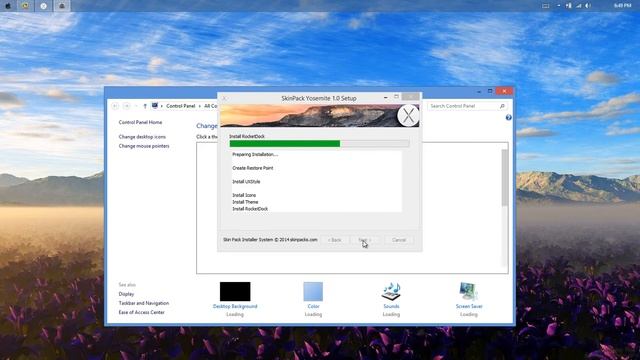Viewport: 640px width, 360px height.
Task: Select Install RocketDock line in log list
Action: tap(250, 209)
